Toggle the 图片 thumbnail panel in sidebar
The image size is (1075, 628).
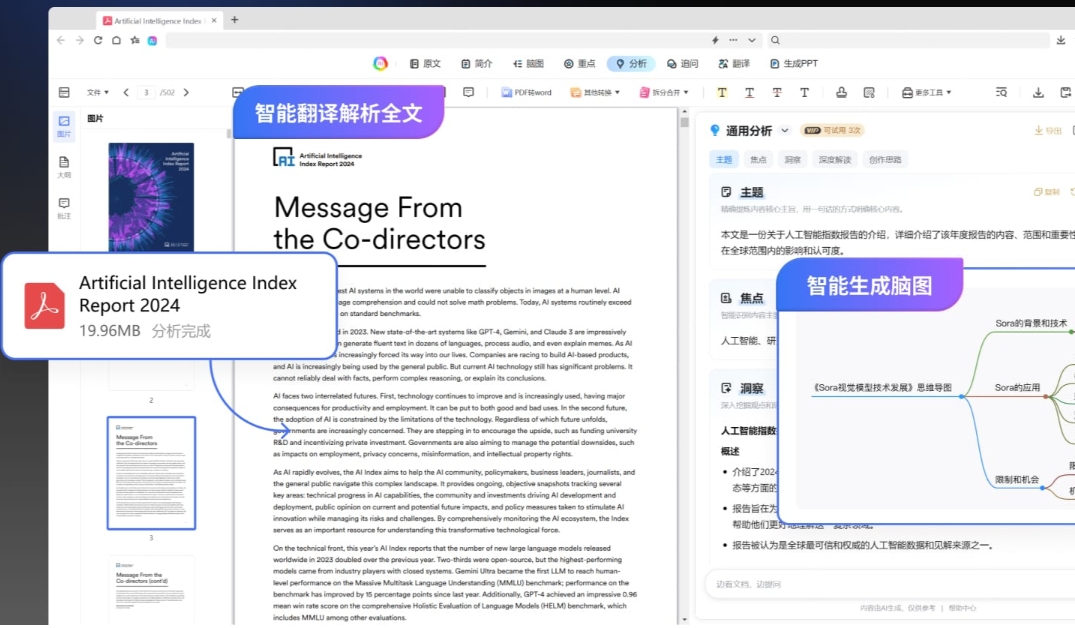(x=64, y=124)
